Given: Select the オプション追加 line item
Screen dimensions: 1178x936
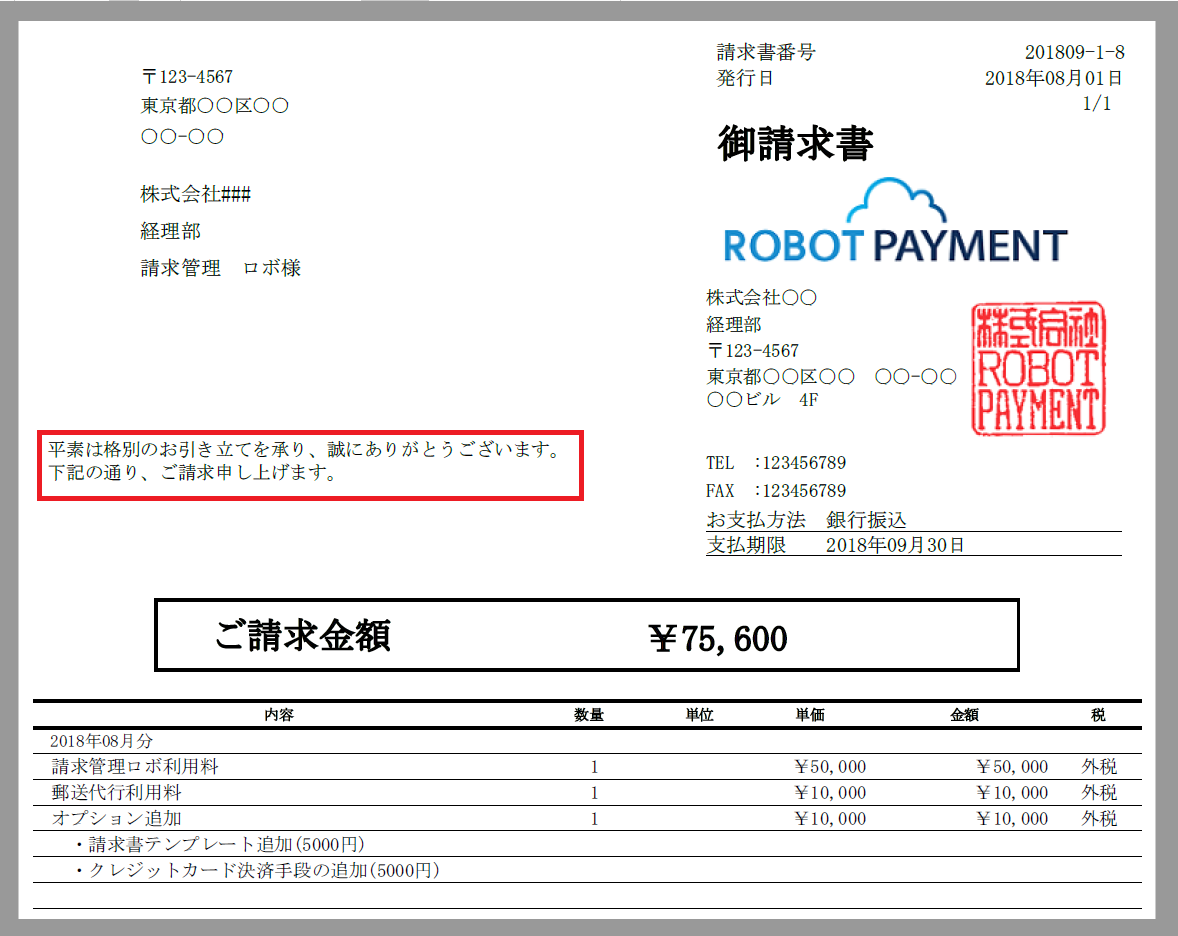Looking at the screenshot, I should pos(117,819).
